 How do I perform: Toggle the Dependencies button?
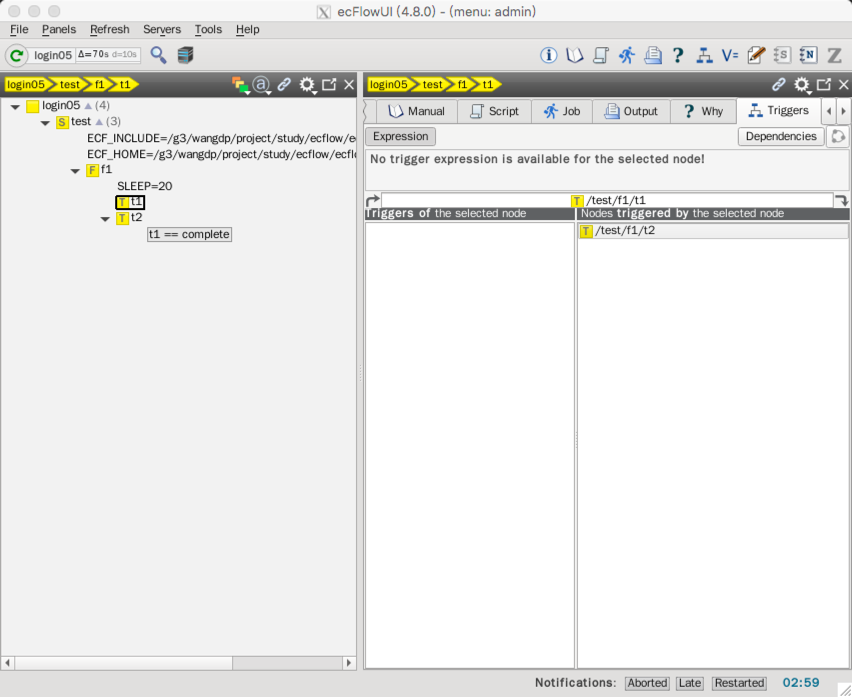tap(781, 136)
